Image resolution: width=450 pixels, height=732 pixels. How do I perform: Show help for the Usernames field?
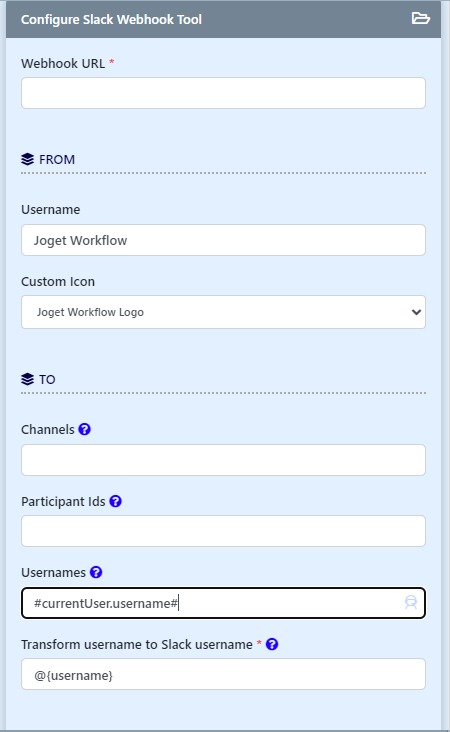(96, 572)
